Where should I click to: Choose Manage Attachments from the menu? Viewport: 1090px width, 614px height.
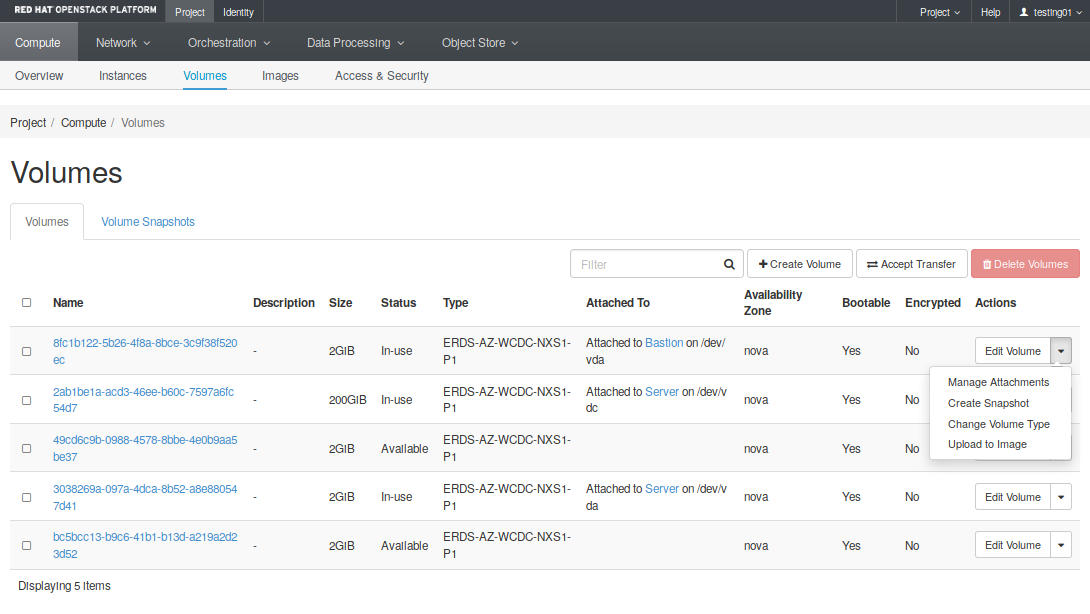[998, 382]
